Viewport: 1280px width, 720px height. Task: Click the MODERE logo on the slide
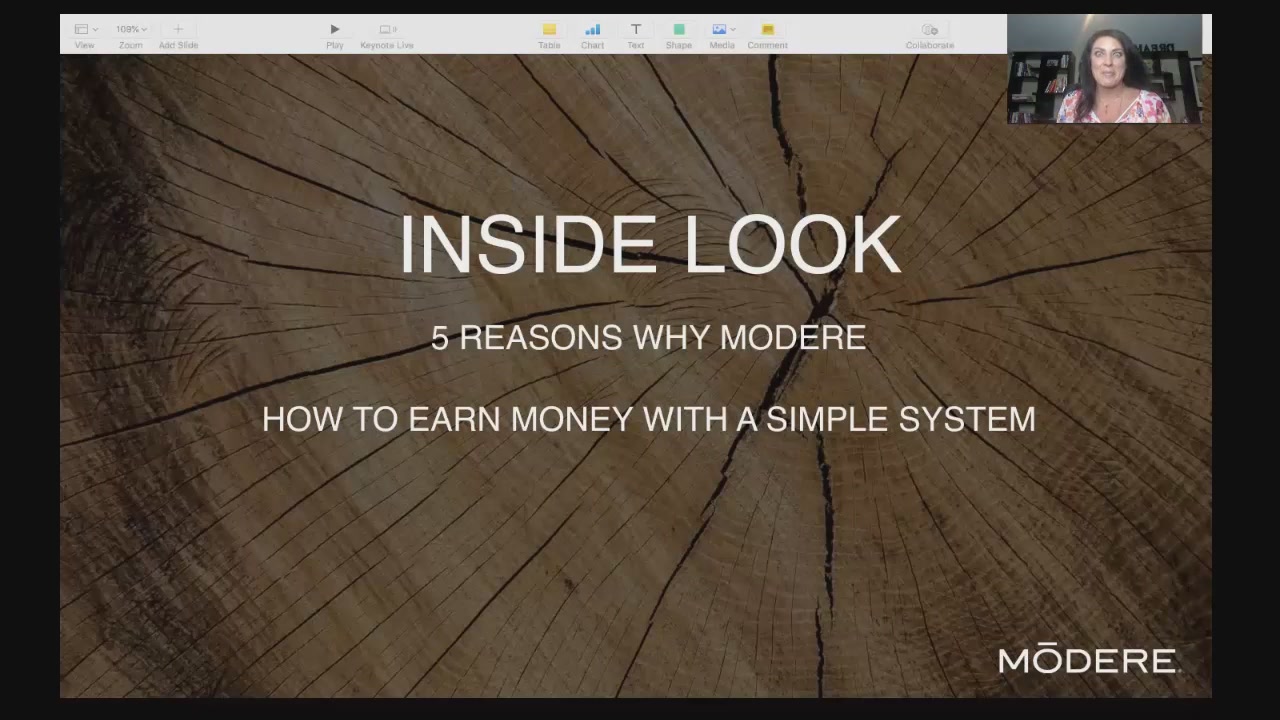(1089, 660)
